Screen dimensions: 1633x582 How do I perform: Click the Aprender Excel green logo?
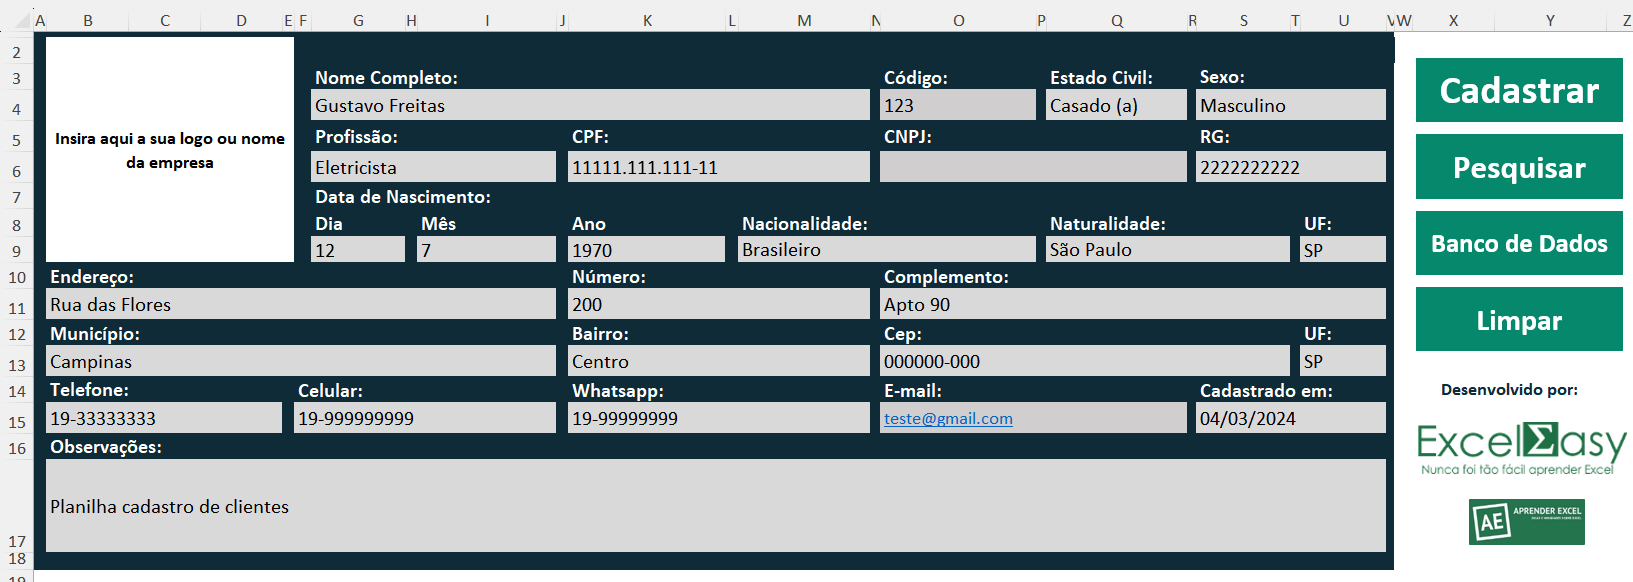(x=1526, y=521)
